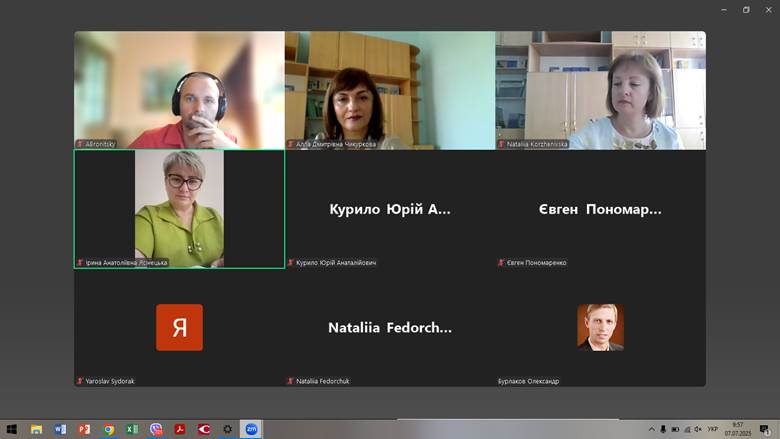Viewport: 780px width, 439px height.
Task: Click the network status tray icon
Action: pyautogui.click(x=686, y=429)
